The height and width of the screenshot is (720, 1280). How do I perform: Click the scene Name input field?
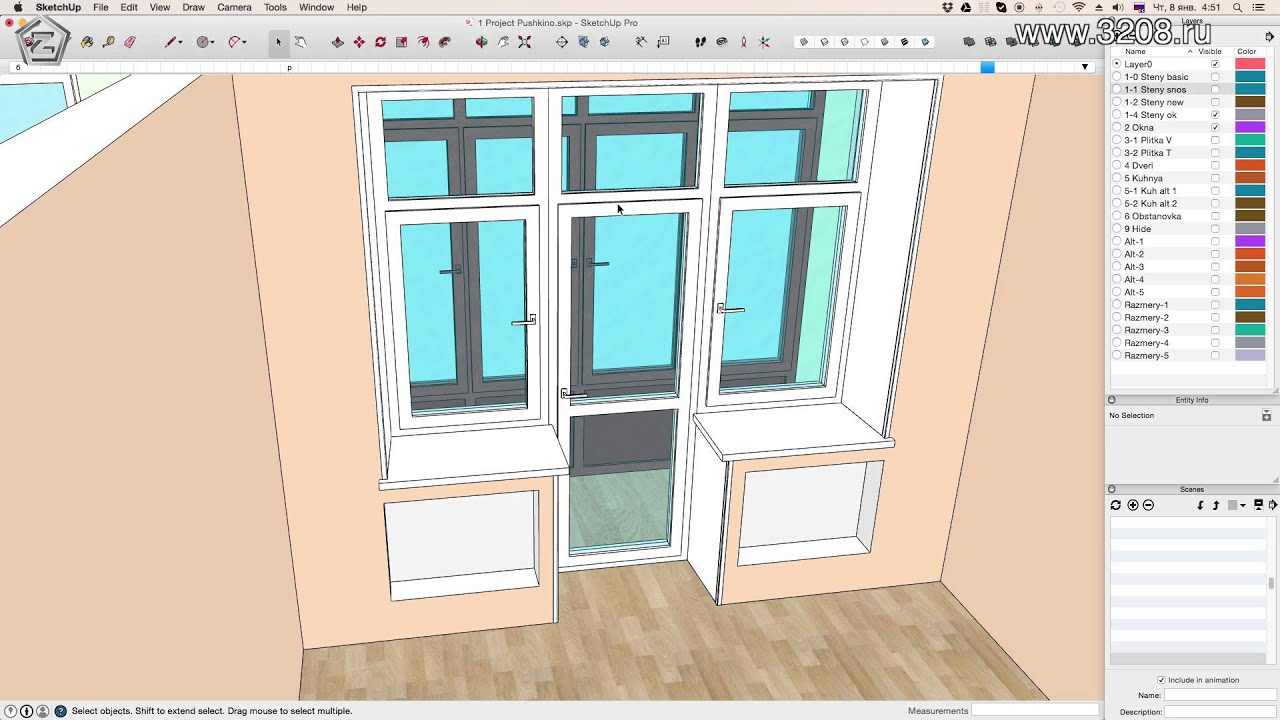[1219, 695]
